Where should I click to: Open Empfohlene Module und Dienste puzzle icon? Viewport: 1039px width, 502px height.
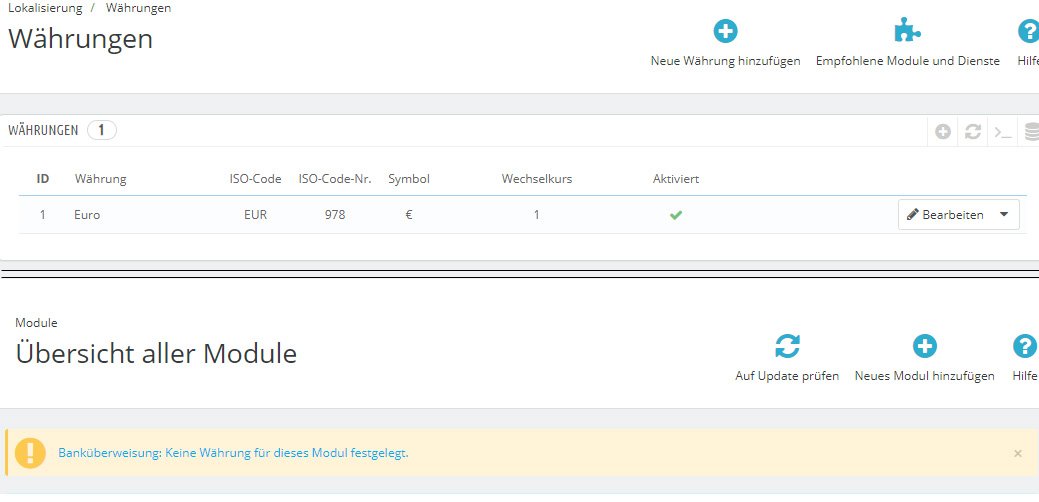(907, 30)
